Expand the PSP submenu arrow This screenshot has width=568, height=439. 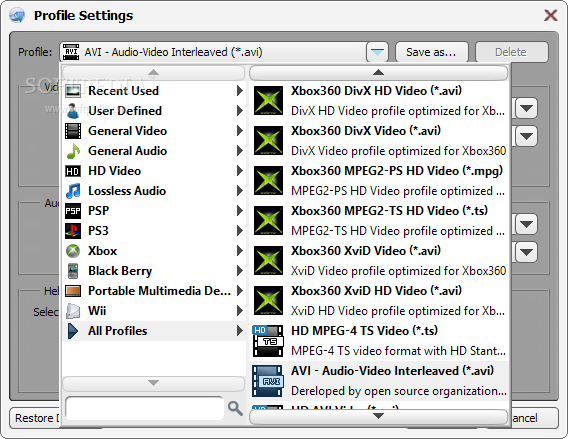tap(239, 210)
